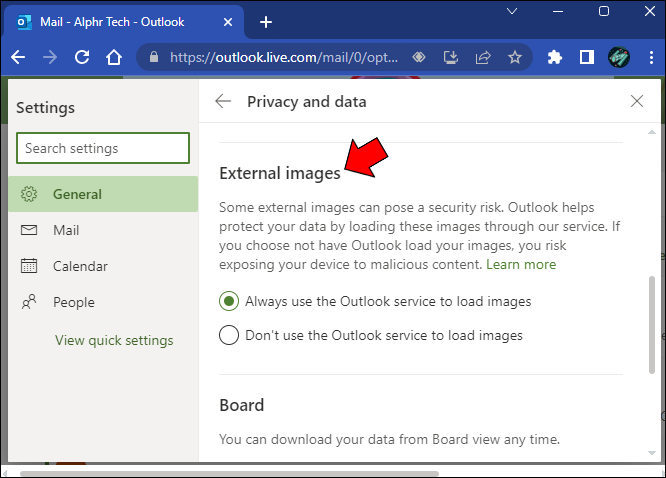Open View quick settings
The width and height of the screenshot is (666, 478).
[x=114, y=340]
